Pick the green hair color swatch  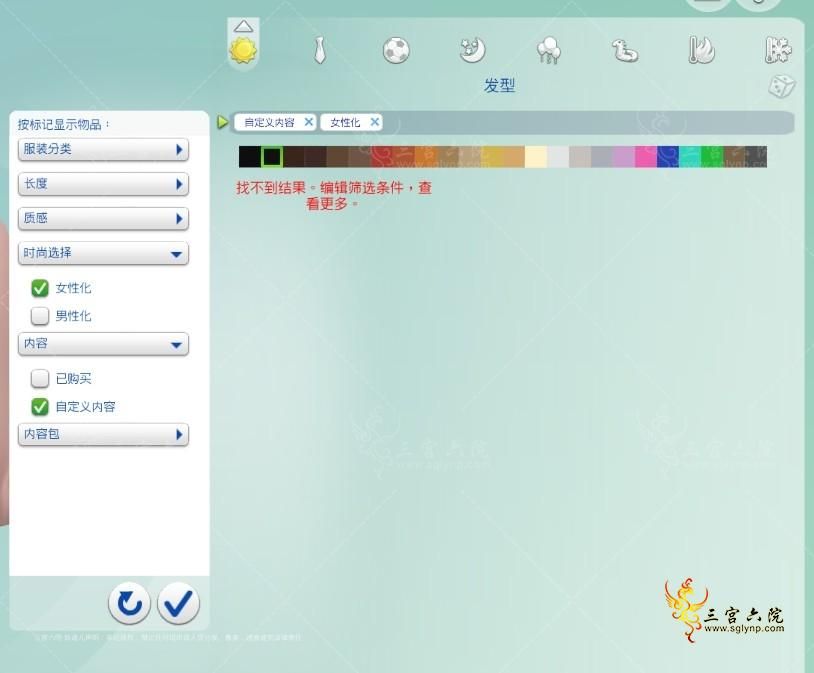pos(712,157)
